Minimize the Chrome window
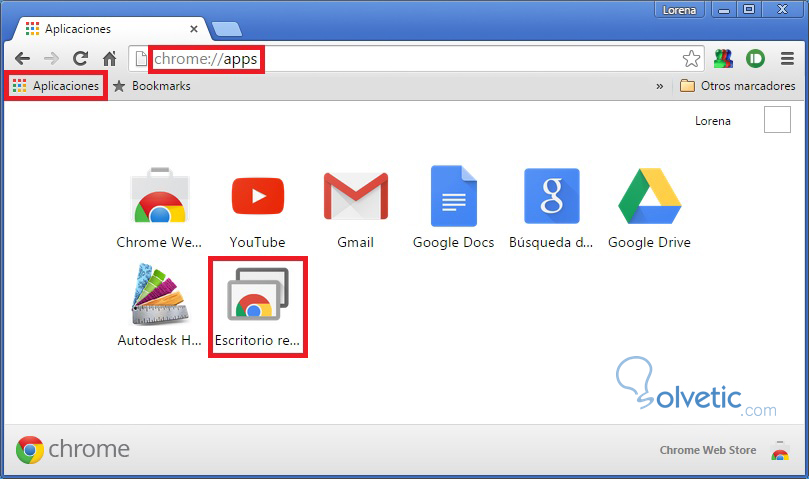This screenshot has width=809, height=479. [x=724, y=10]
